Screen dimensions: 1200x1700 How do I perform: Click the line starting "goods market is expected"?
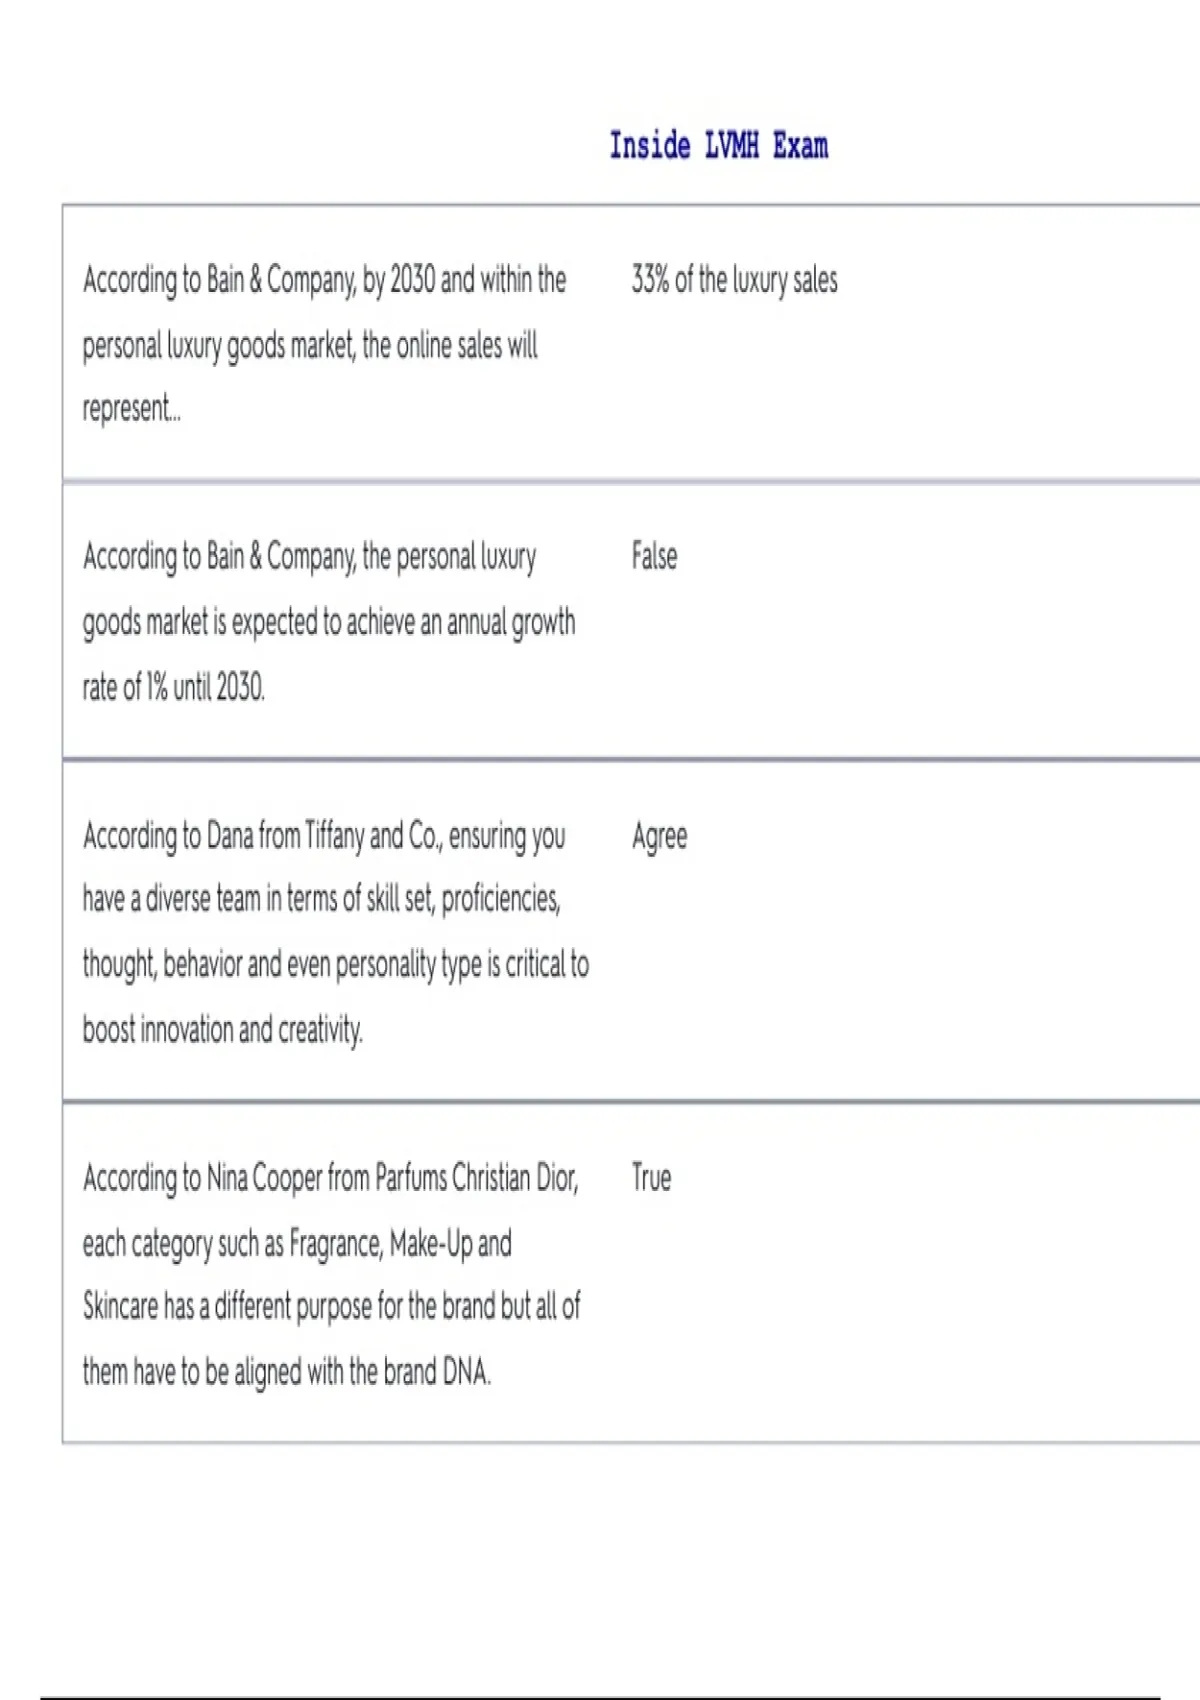[x=329, y=622]
